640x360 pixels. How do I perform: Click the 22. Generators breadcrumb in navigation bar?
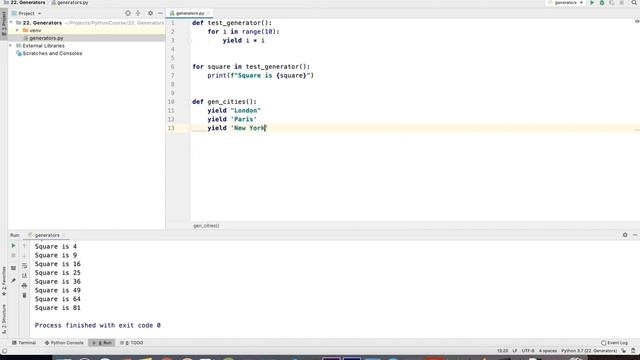click(24, 3)
